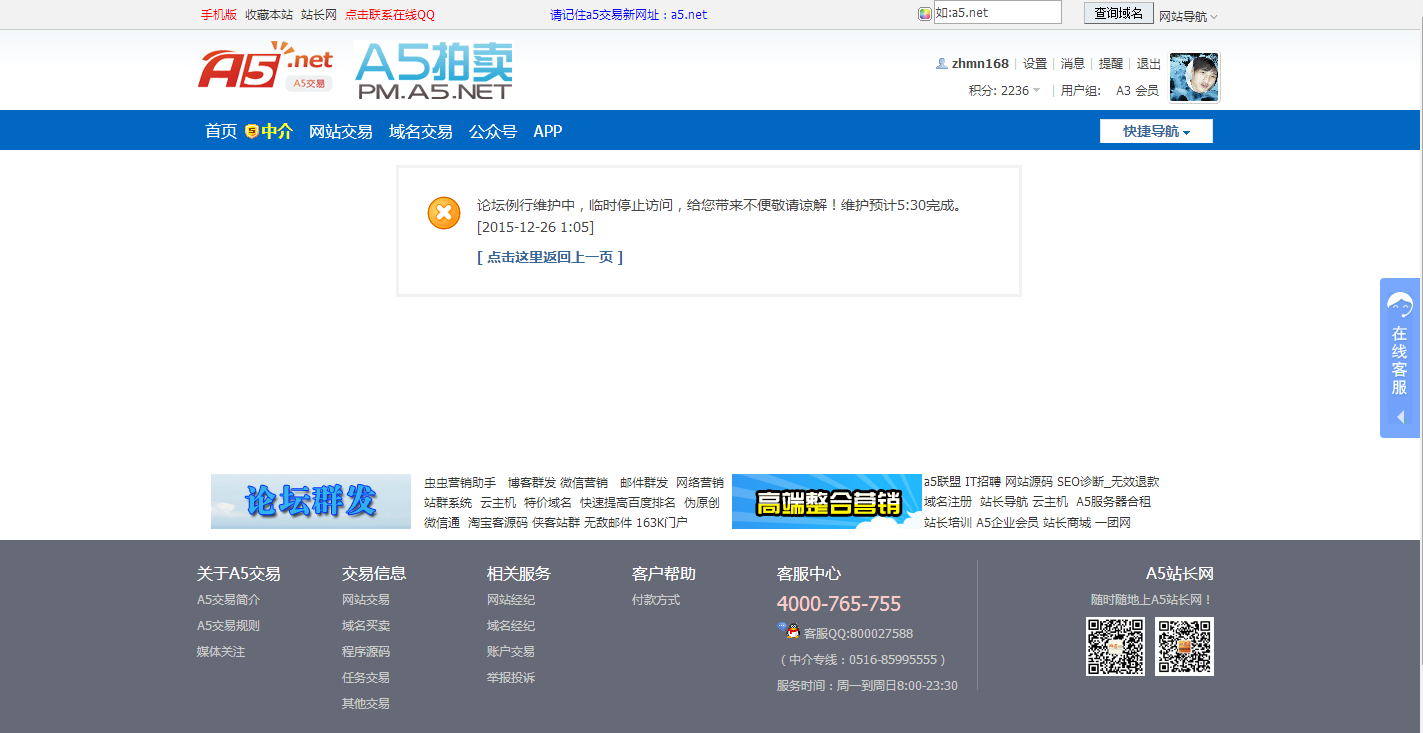
Task: Open the 快速提高百度排名 link
Action: (x=628, y=502)
